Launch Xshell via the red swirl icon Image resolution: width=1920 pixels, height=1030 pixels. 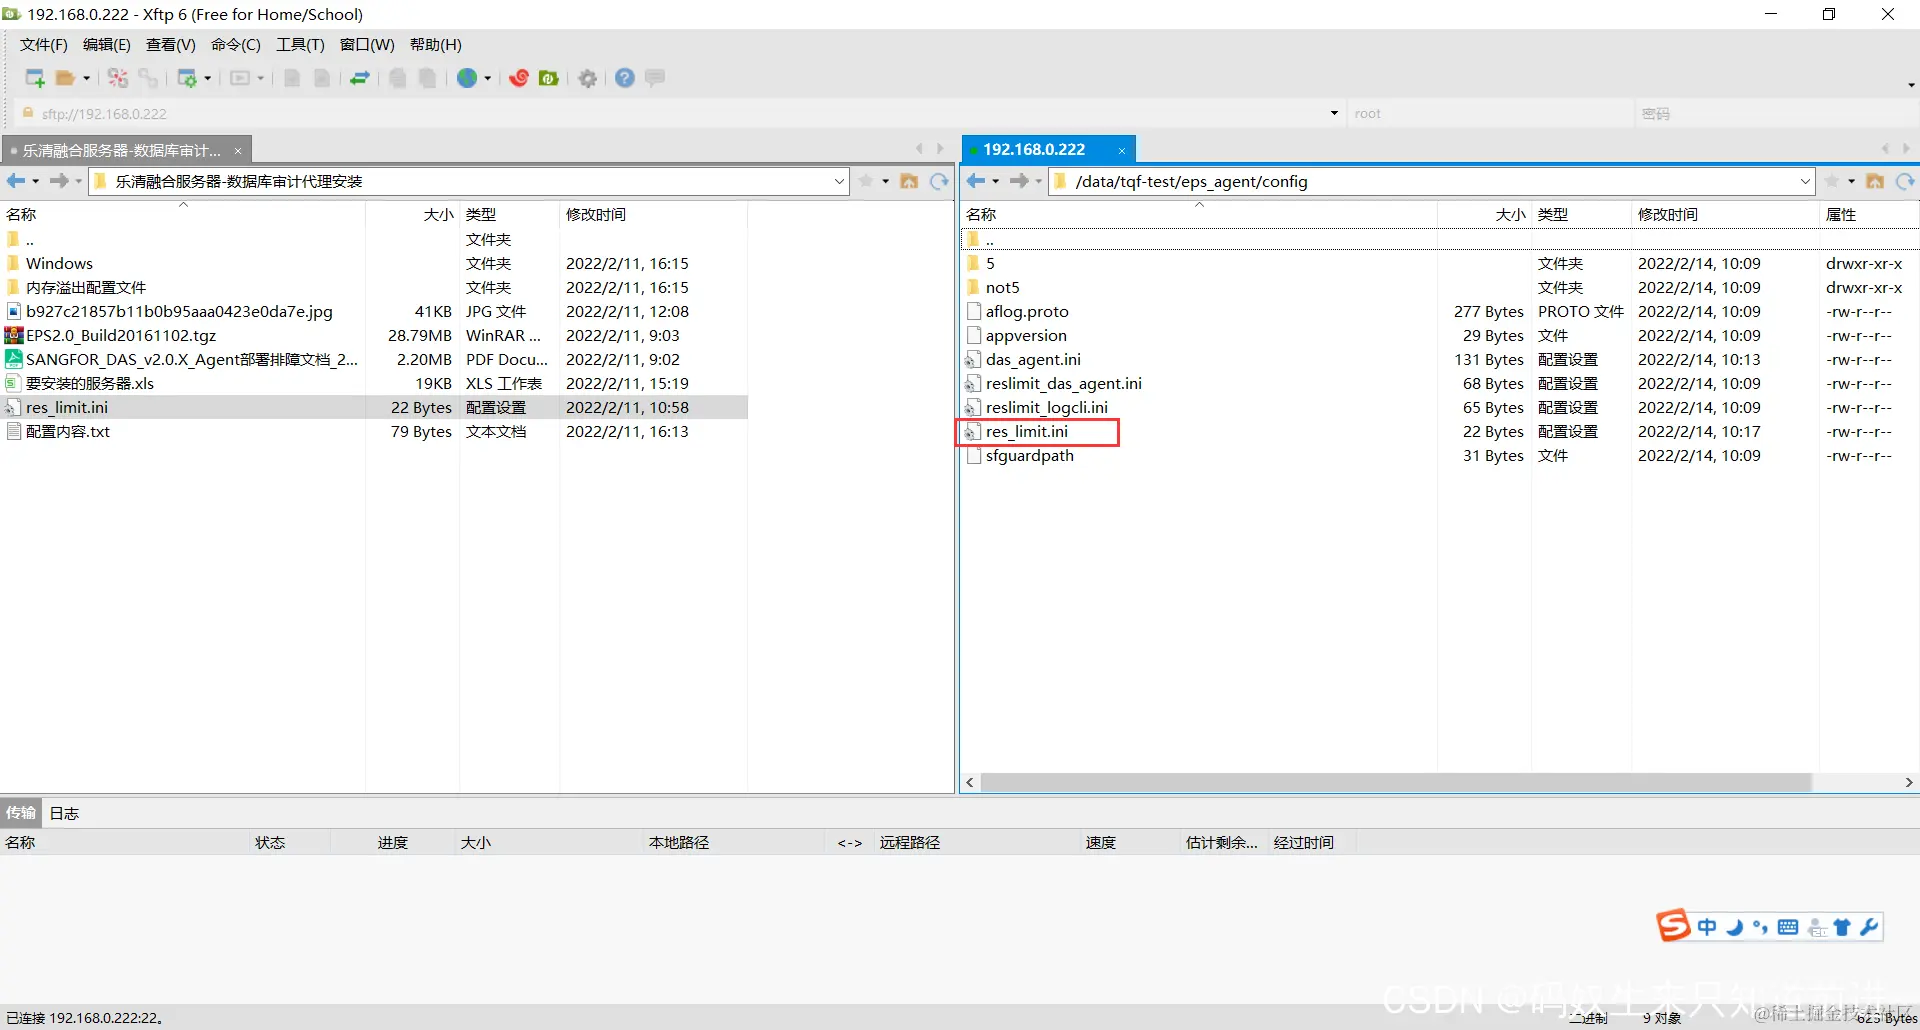point(519,78)
